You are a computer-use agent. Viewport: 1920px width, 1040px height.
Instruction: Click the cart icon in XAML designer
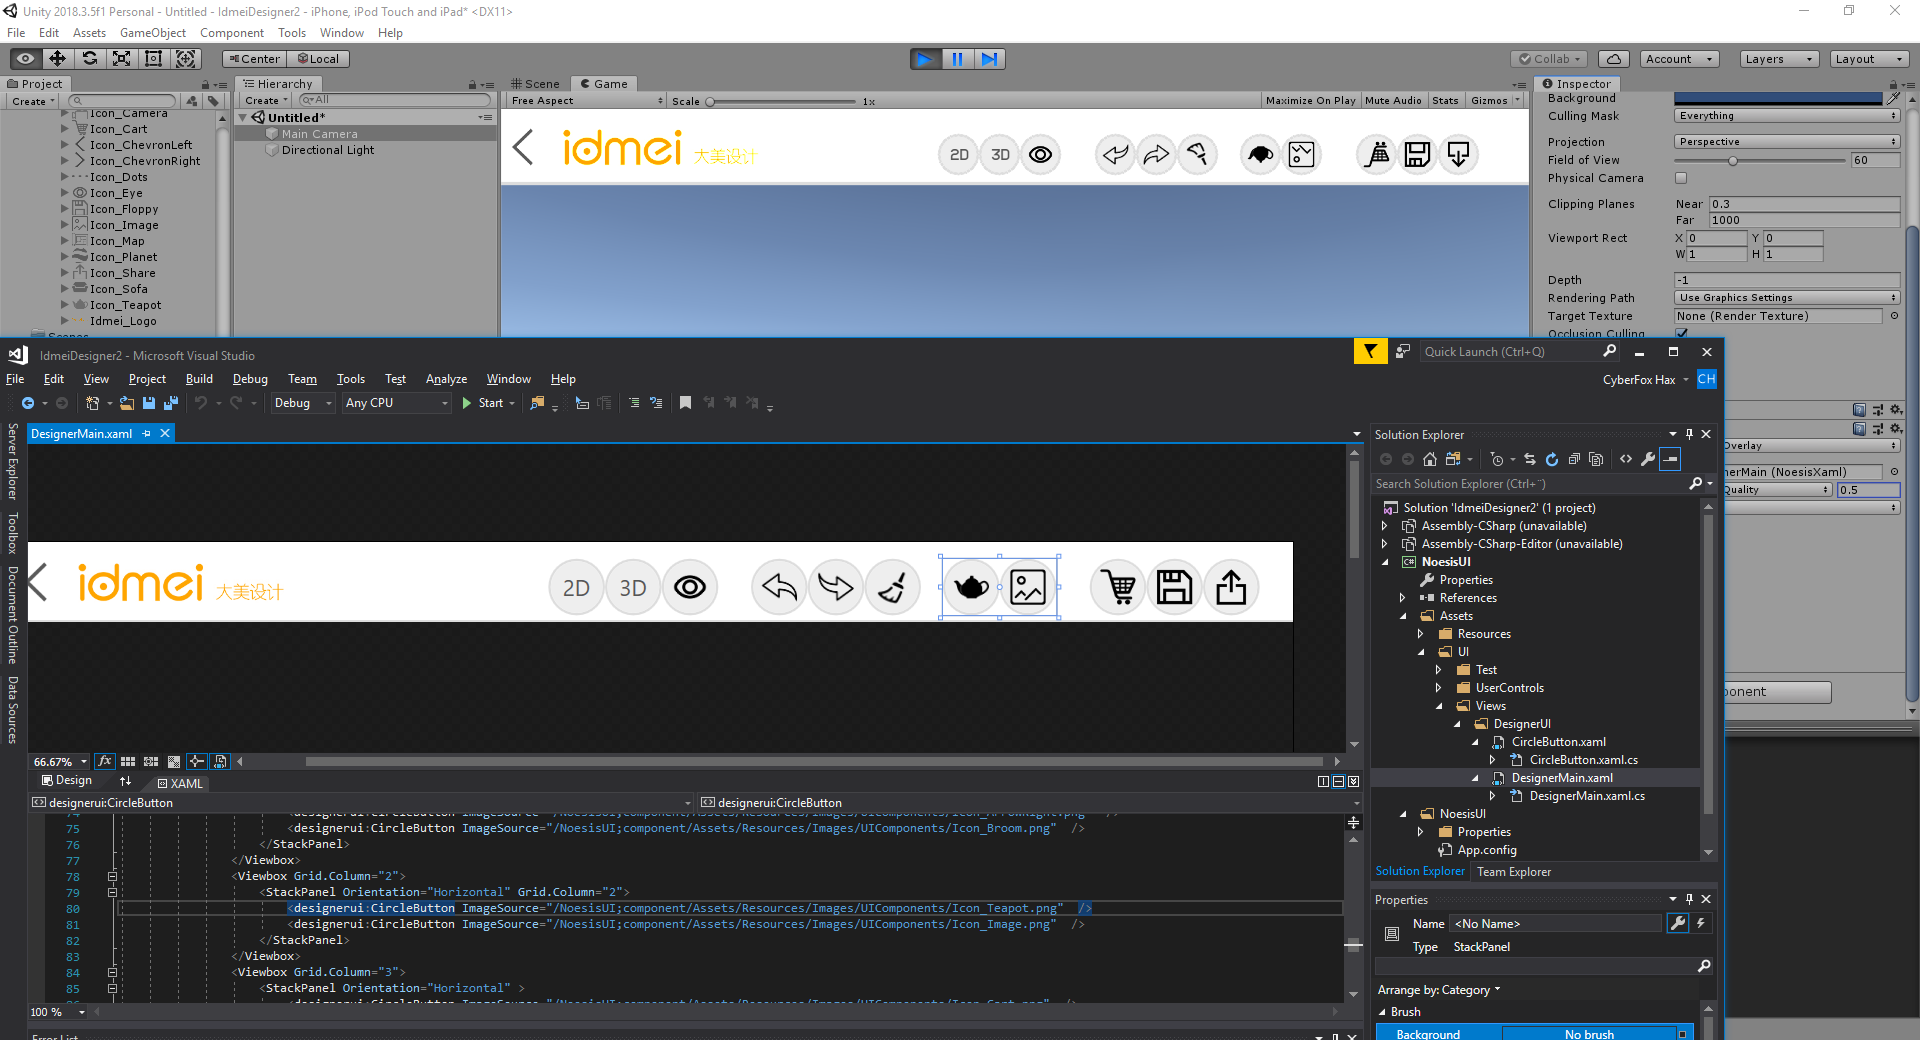[x=1119, y=588]
